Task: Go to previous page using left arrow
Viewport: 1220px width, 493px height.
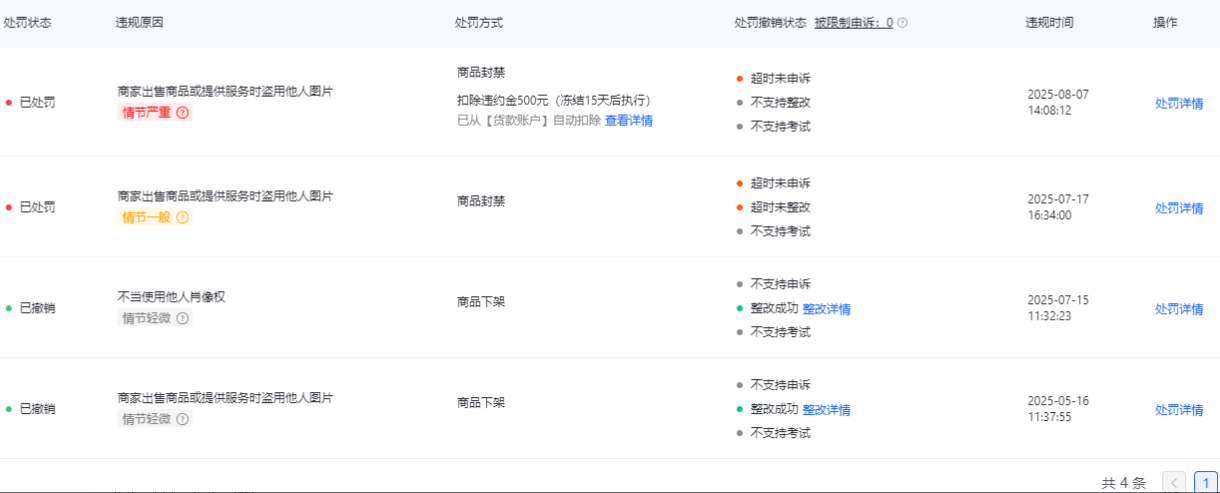Action: [1176, 483]
